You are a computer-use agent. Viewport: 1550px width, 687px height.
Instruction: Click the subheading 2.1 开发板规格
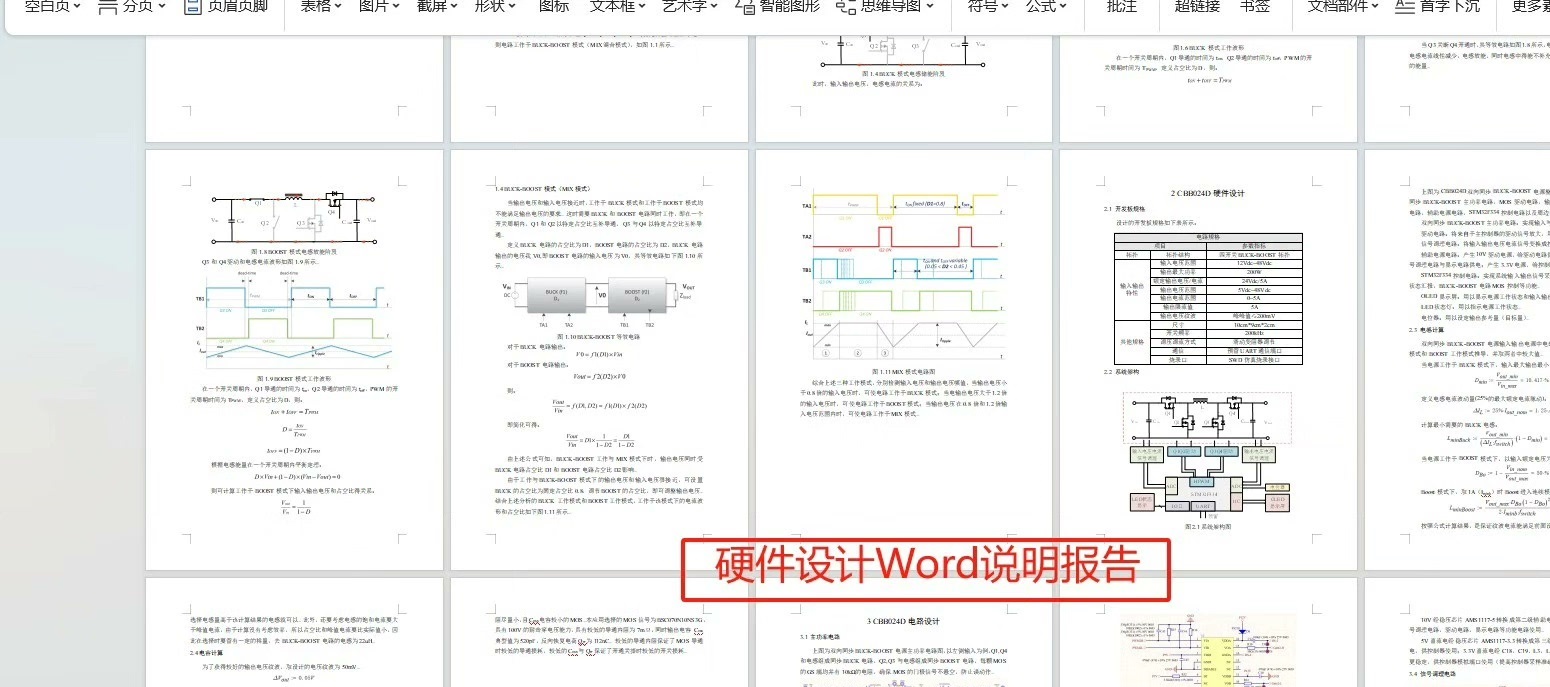coord(1126,209)
